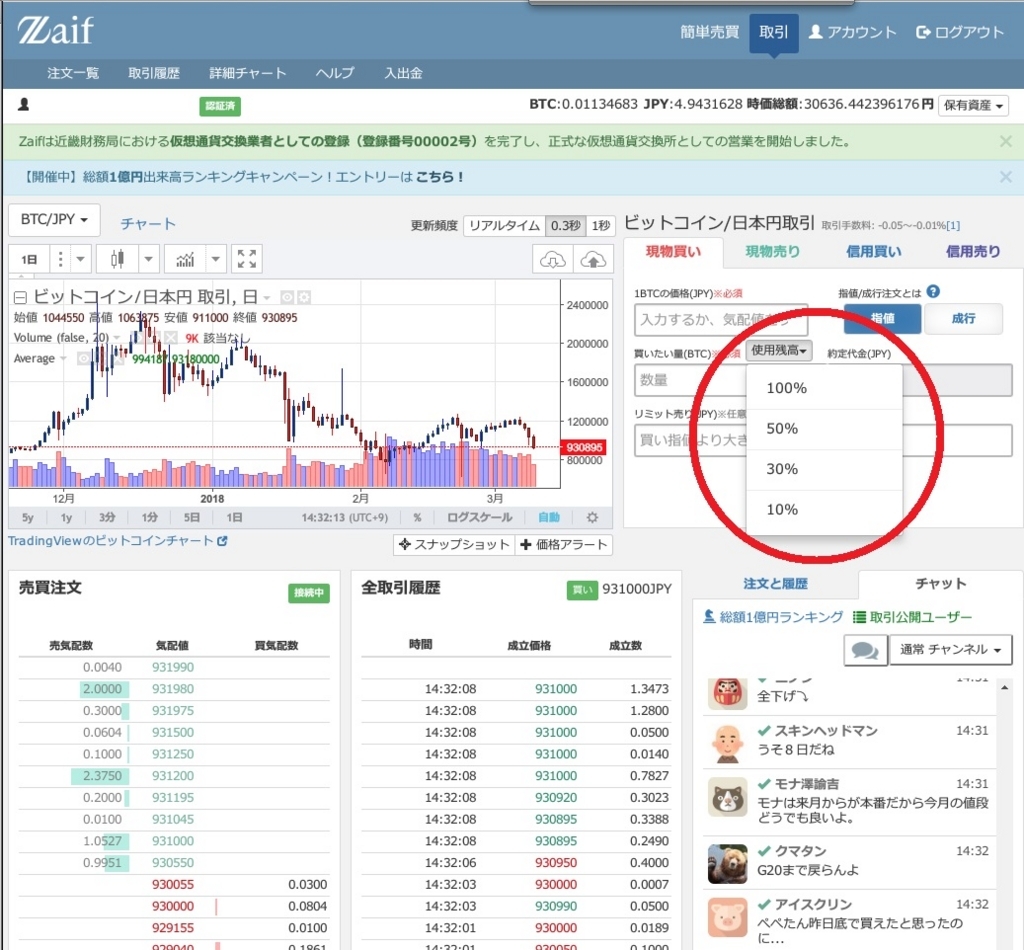The image size is (1024, 950).
Task: Switch to 現物売り tab
Action: tap(773, 252)
